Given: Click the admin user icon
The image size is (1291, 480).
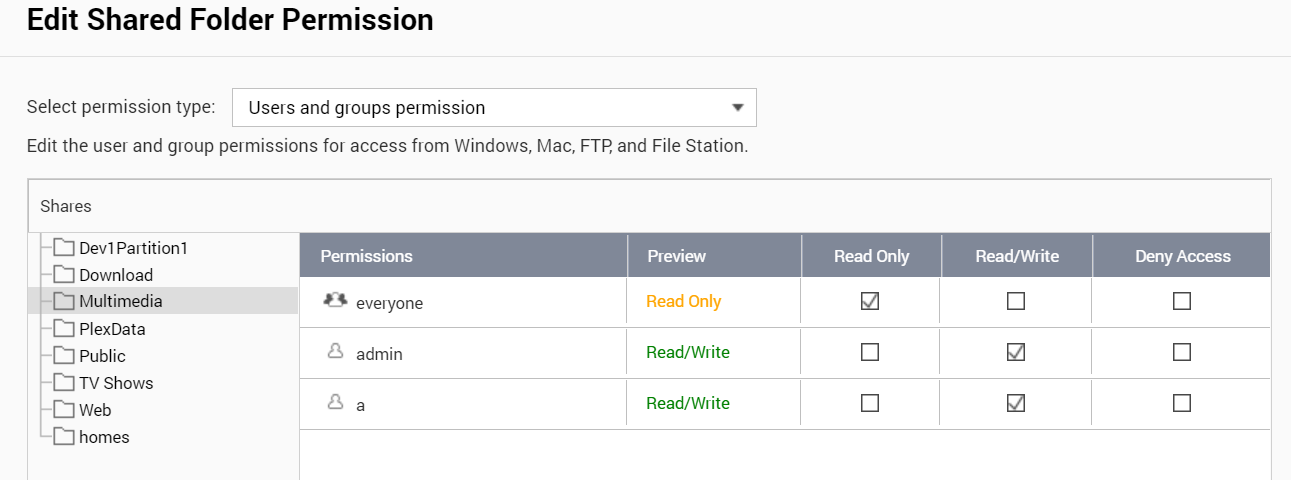Looking at the screenshot, I should point(336,352).
